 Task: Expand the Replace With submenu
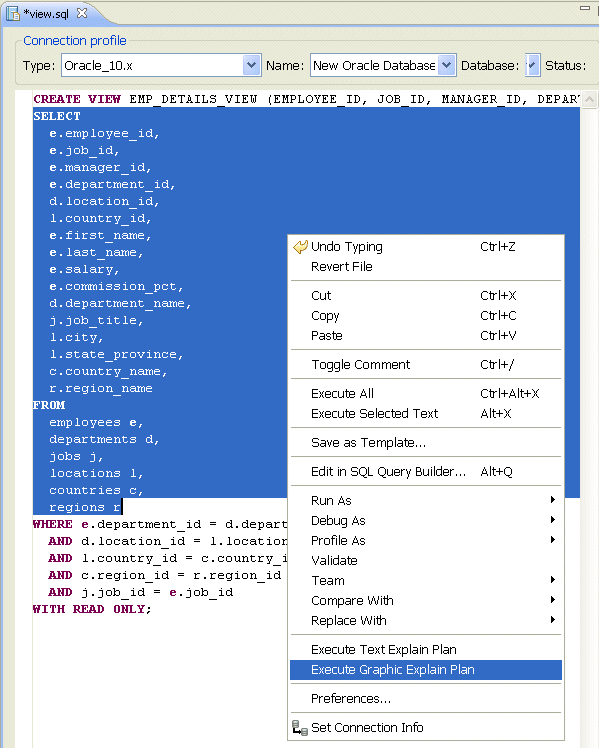point(553,620)
